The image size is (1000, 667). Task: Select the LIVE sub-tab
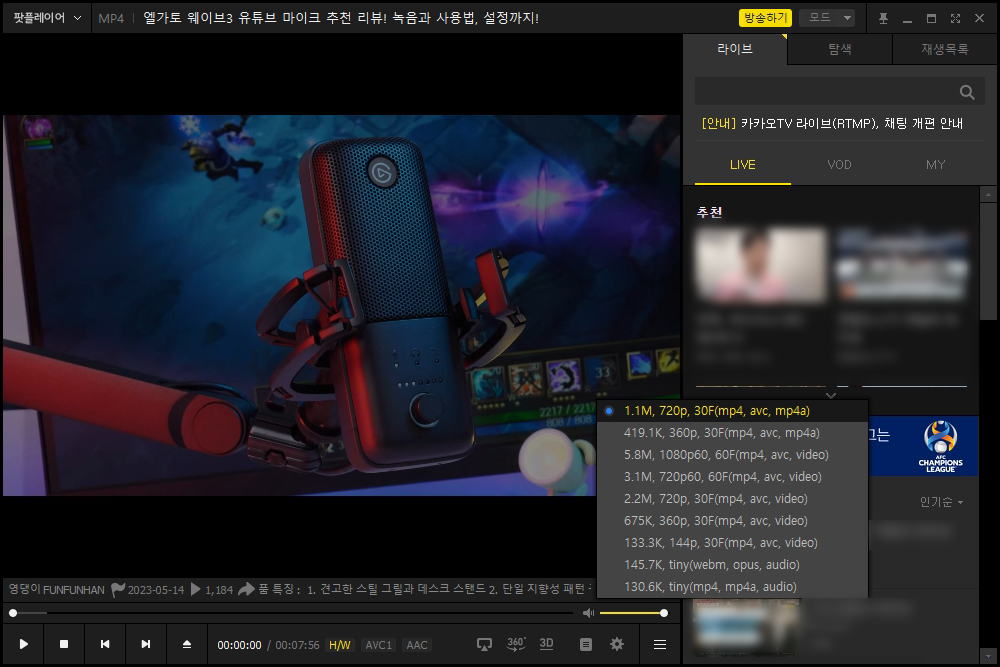742,165
